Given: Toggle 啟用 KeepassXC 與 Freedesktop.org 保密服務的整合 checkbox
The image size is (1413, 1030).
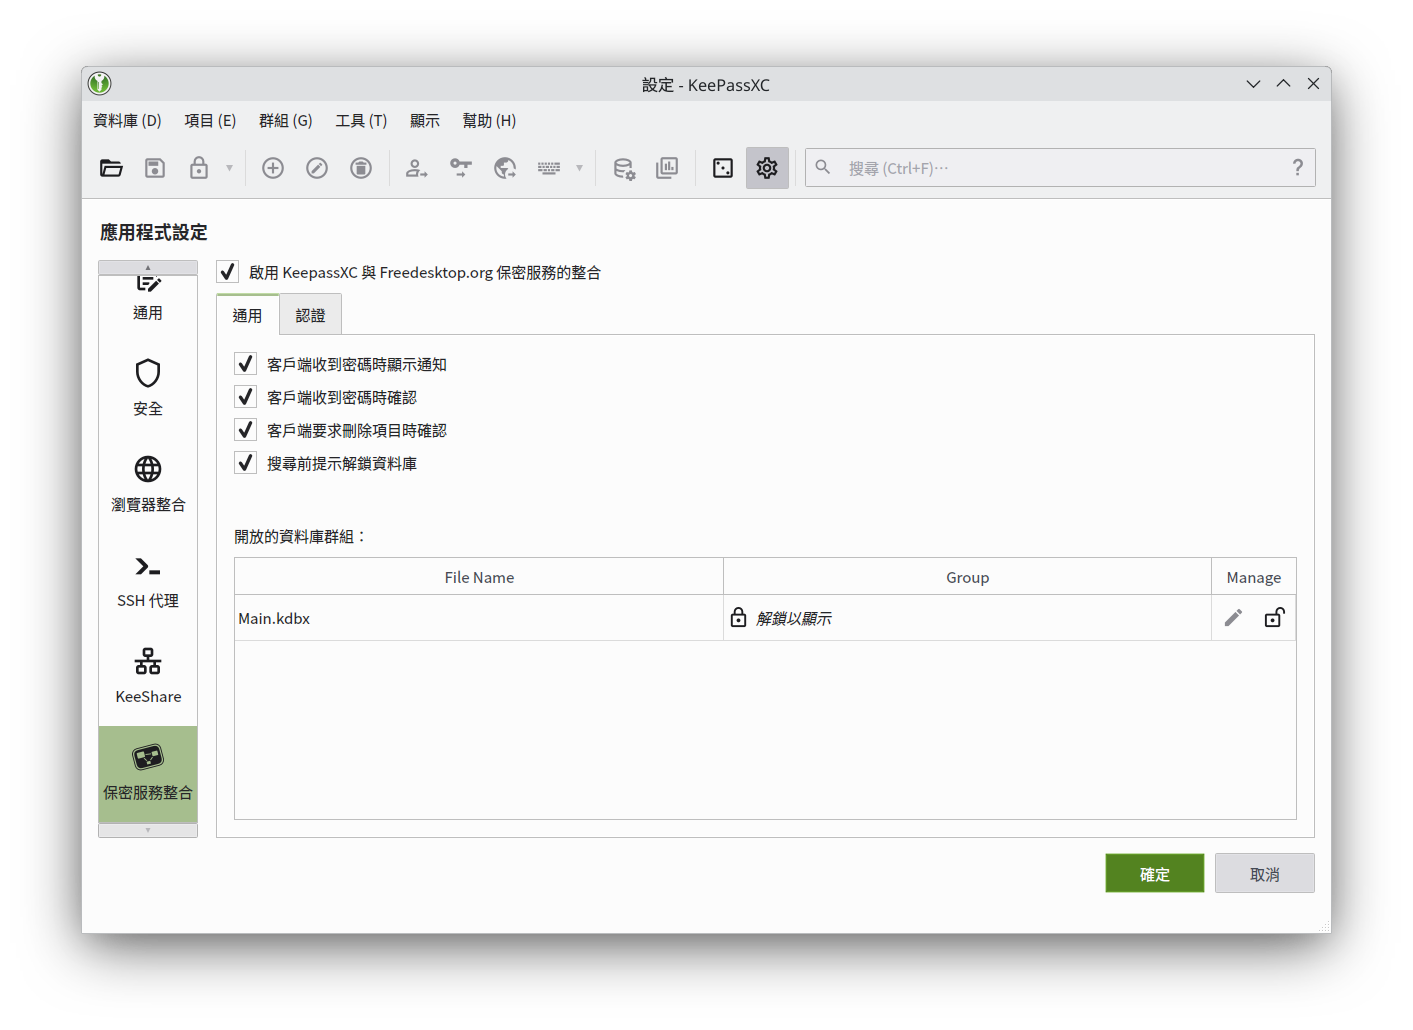Looking at the screenshot, I should (227, 272).
